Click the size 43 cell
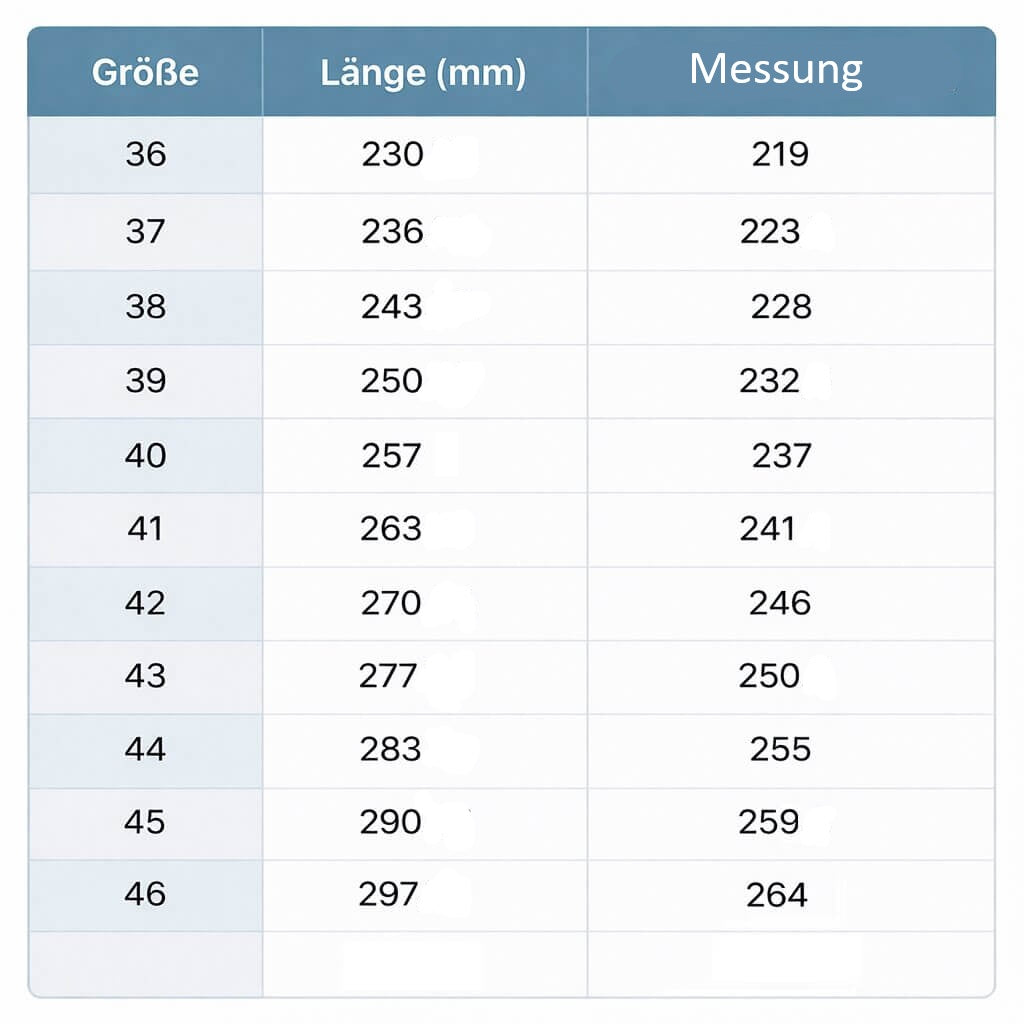 146,676
